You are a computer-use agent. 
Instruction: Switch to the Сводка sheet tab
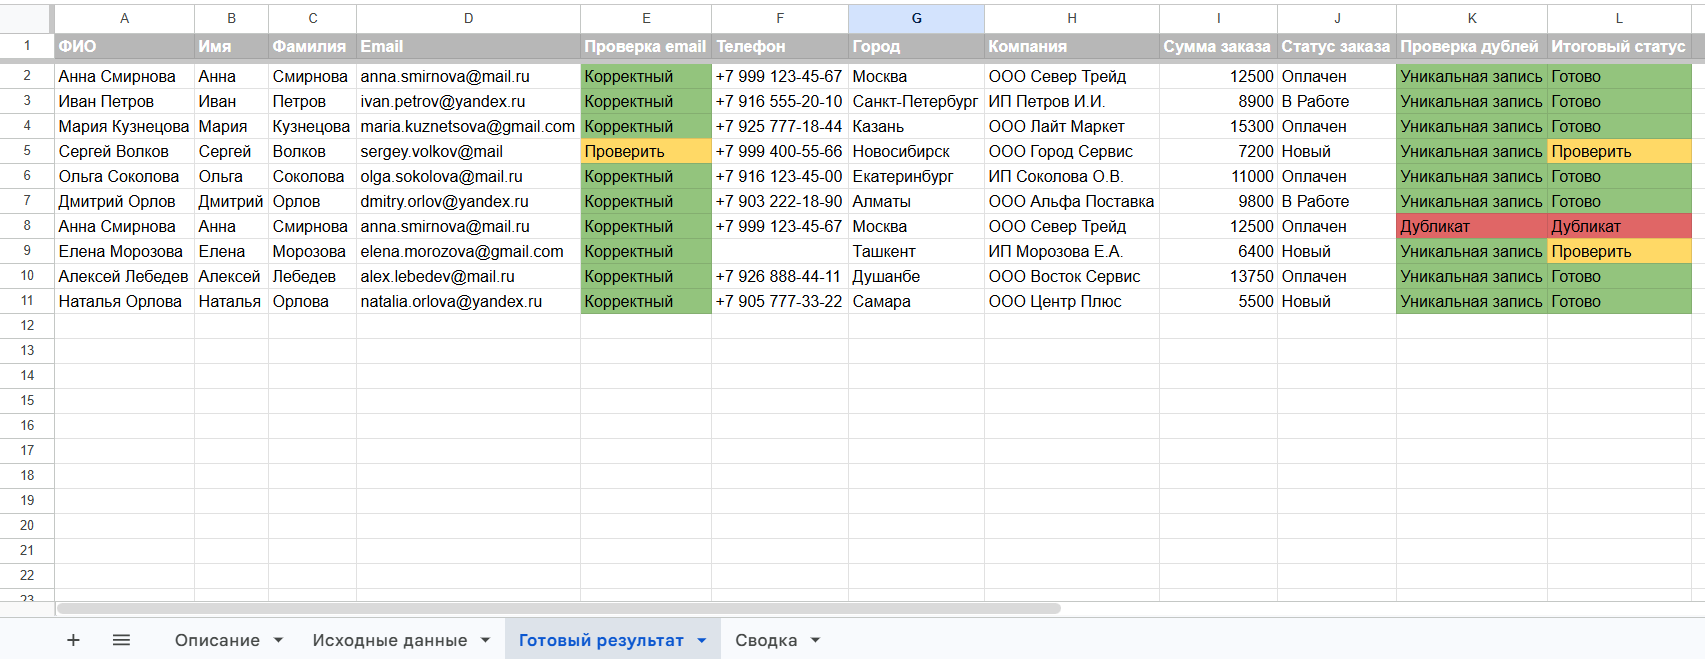coord(766,640)
